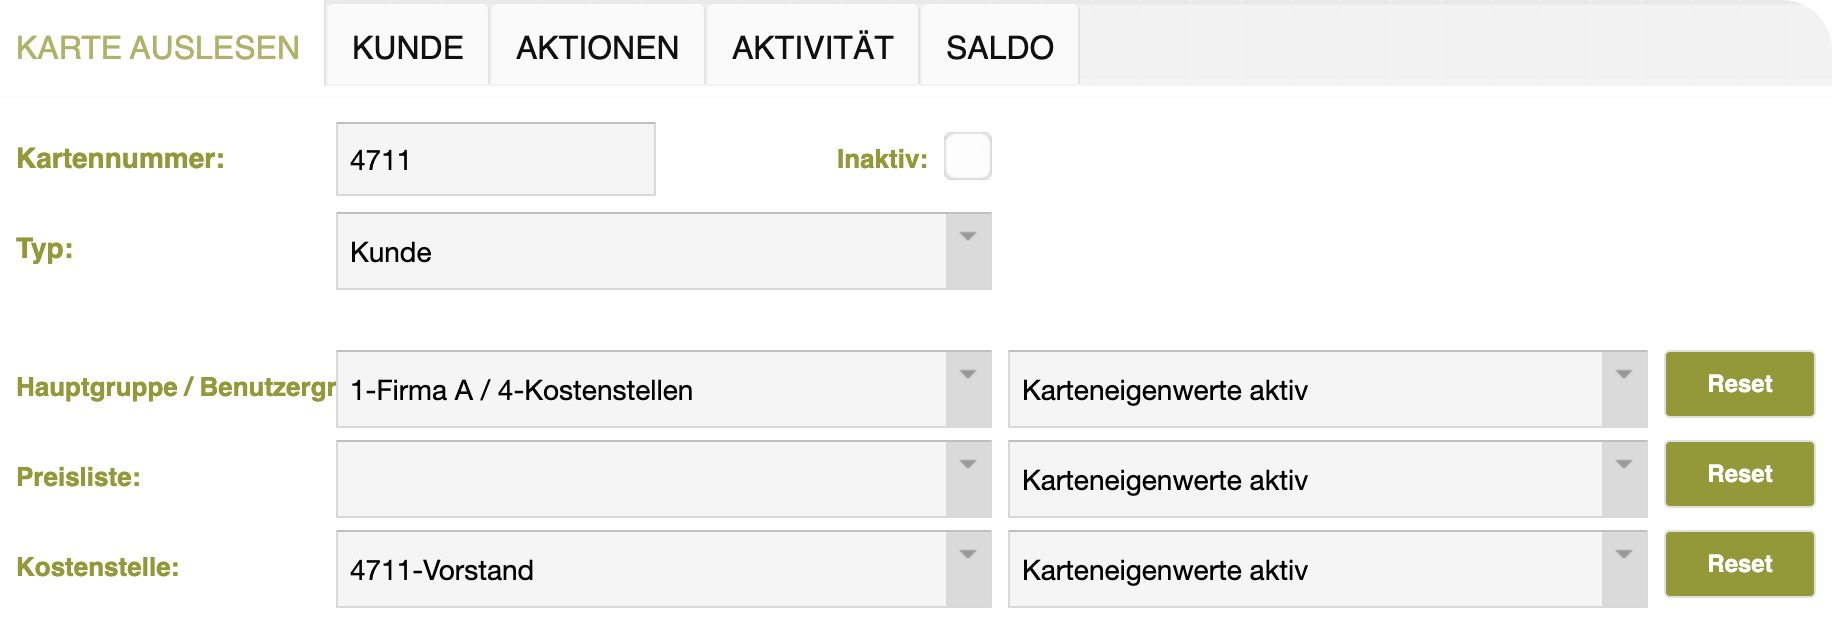This screenshot has width=1832, height=642.
Task: Open the Hauptgruppe / Benutzergruppe dropdown arrow
Action: 968,389
